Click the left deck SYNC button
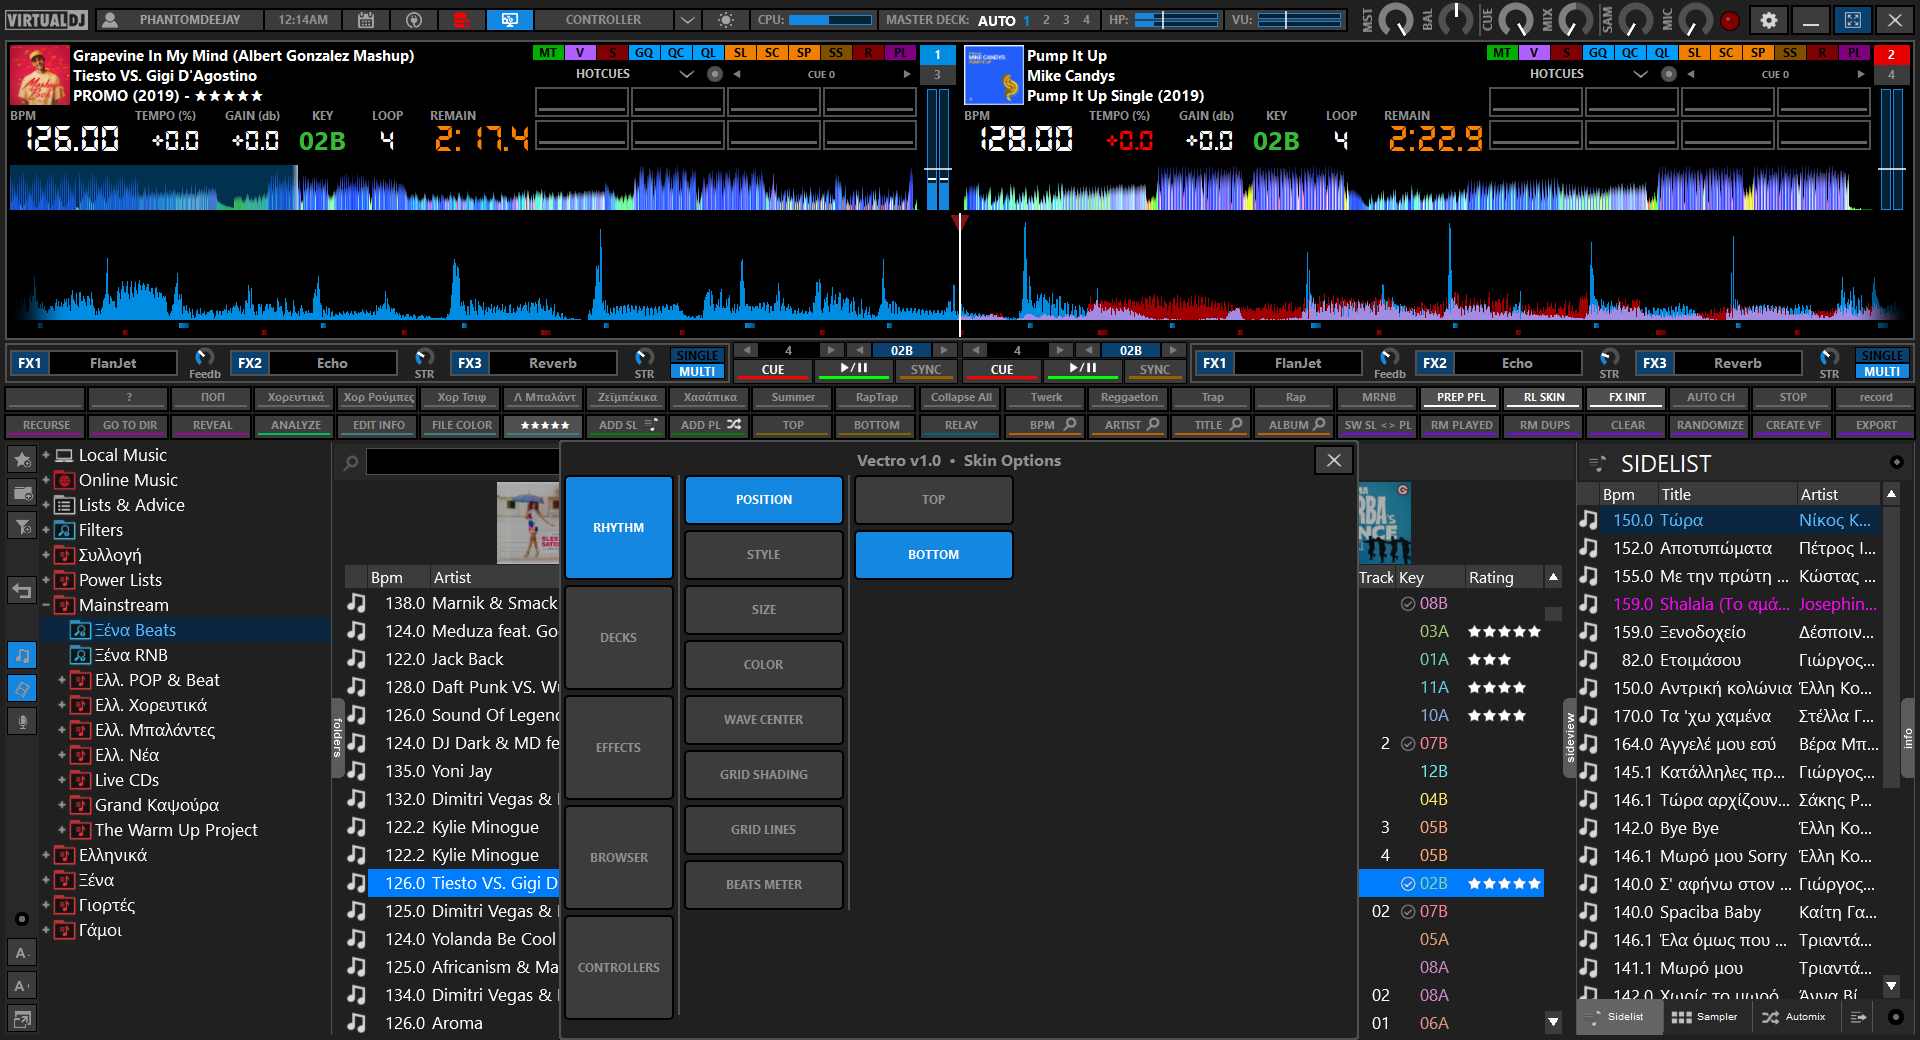1920x1040 pixels. coord(926,369)
